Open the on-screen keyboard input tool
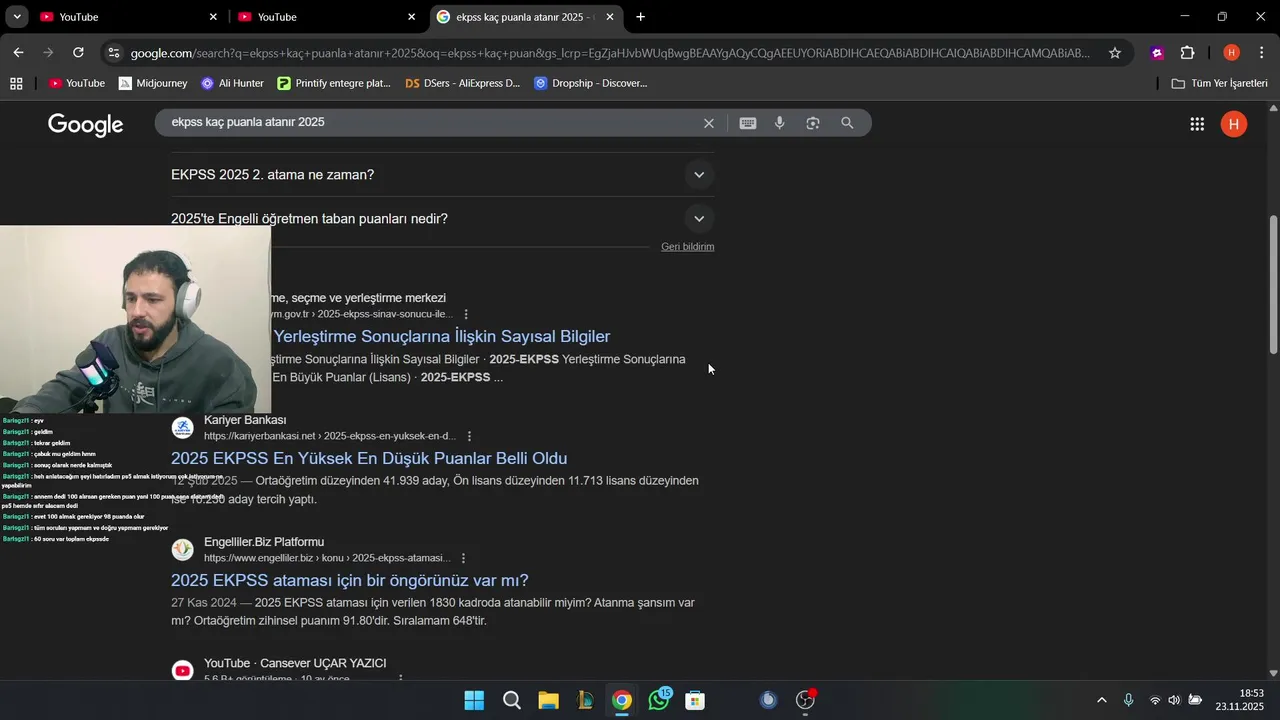This screenshot has height=720, width=1280. [748, 123]
